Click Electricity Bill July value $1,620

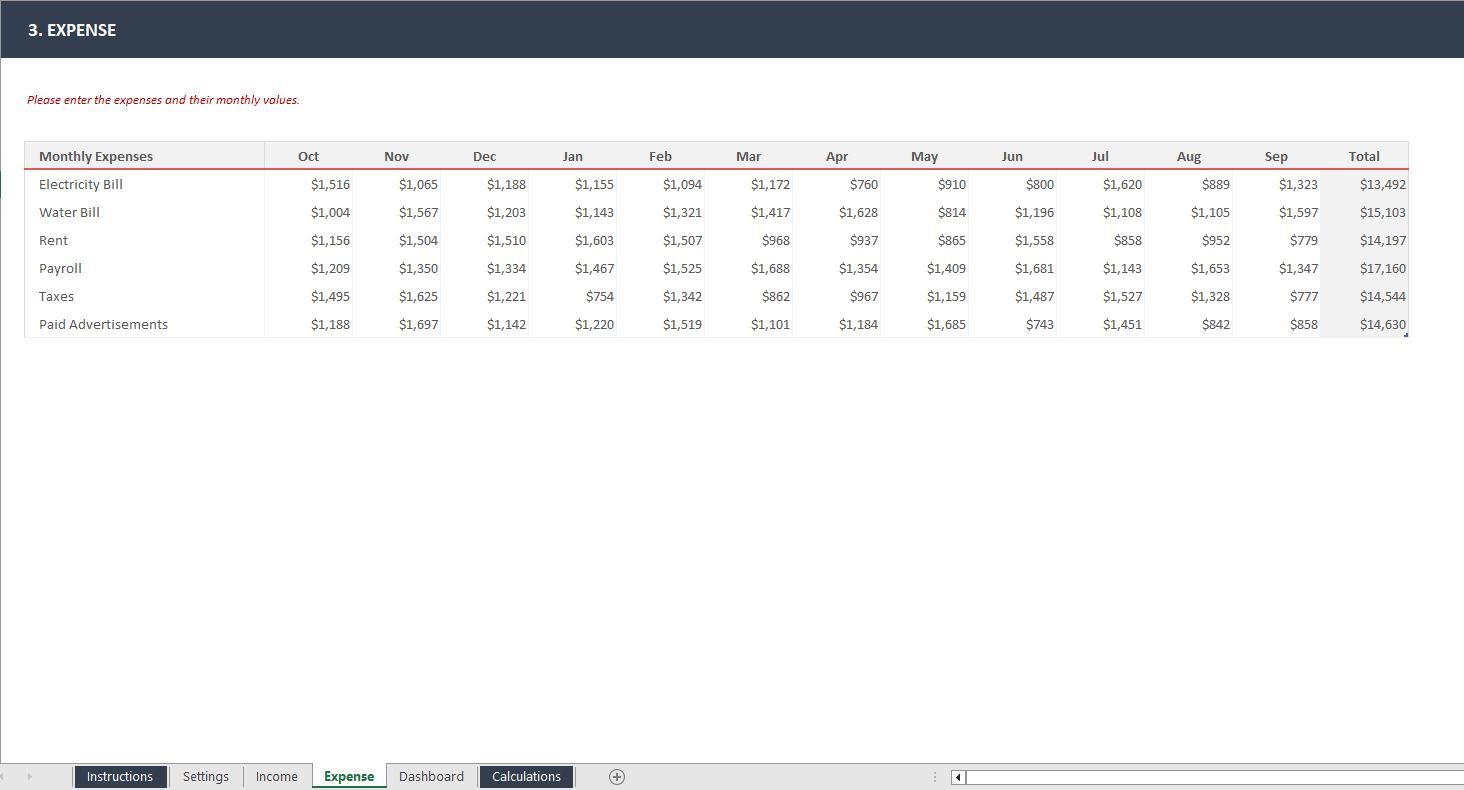coord(1101,184)
